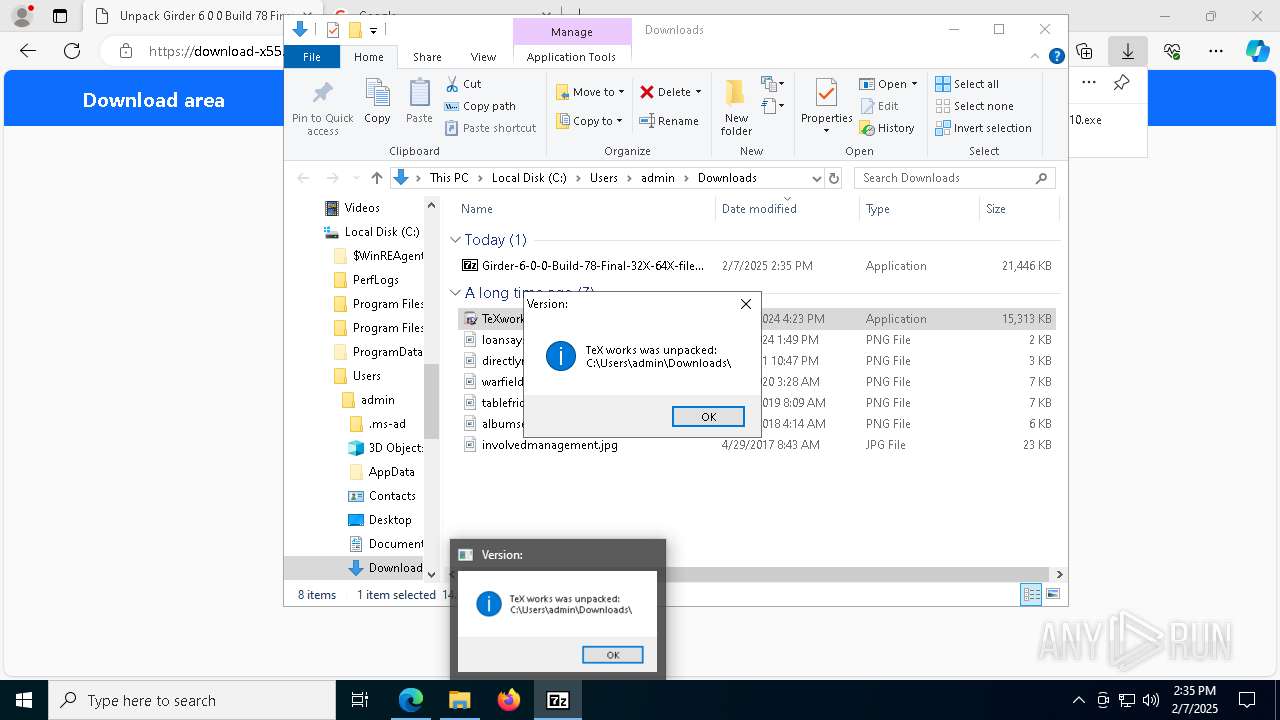Click the Up one level arrow
This screenshot has width=1280, height=720.
click(376, 178)
